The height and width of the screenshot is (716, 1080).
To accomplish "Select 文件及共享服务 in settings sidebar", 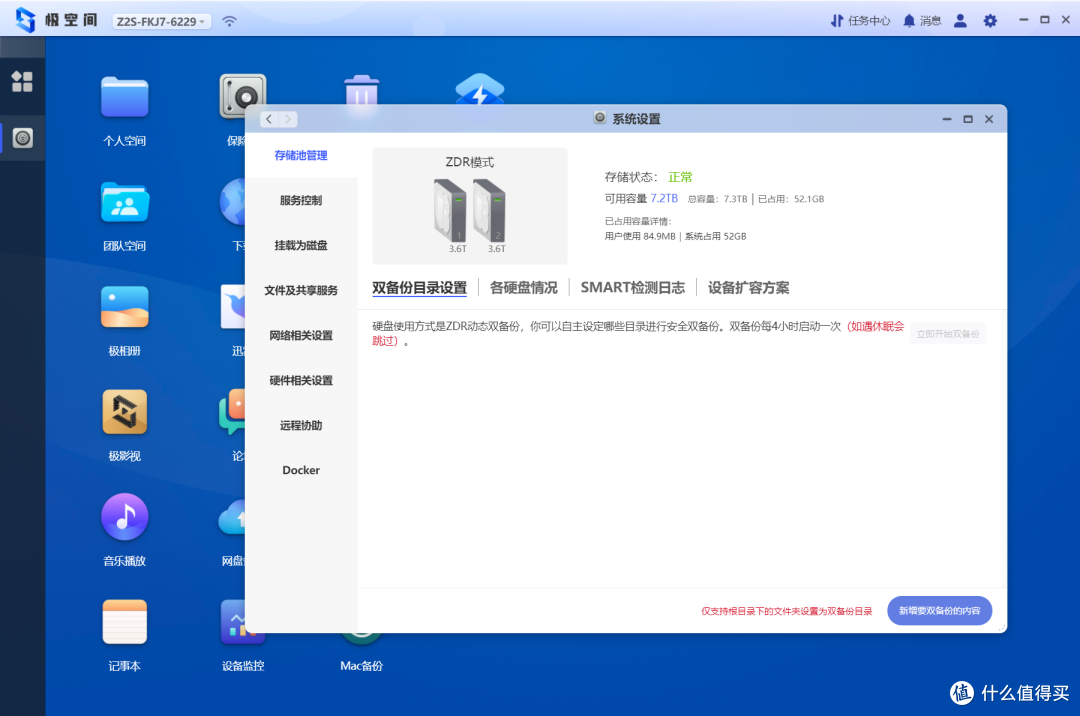I will (x=301, y=291).
